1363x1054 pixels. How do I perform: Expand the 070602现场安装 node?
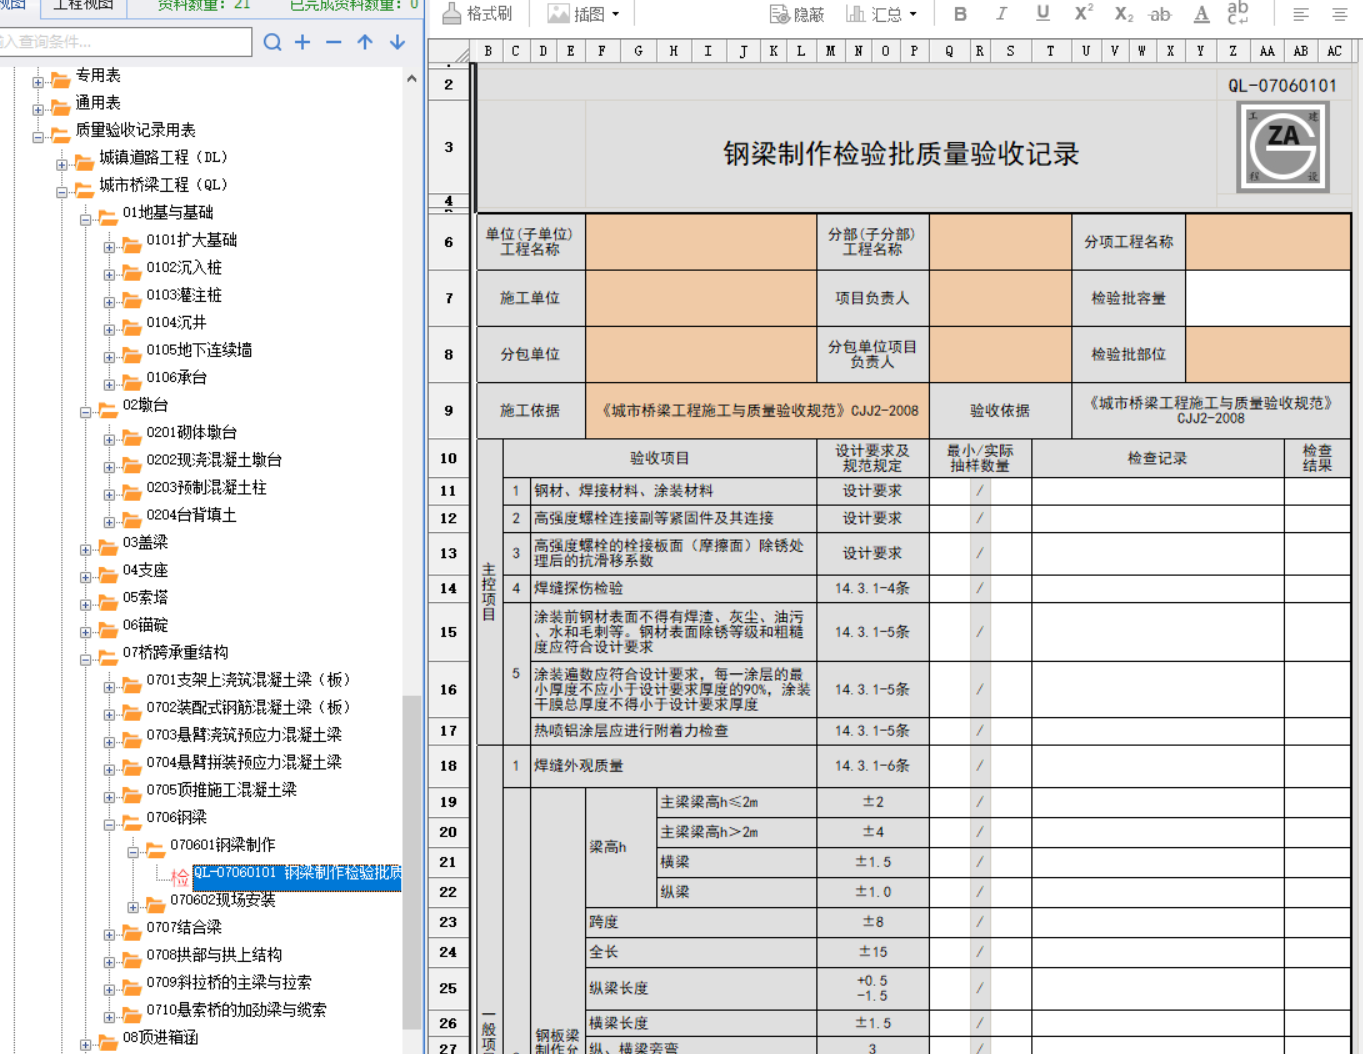click(133, 907)
